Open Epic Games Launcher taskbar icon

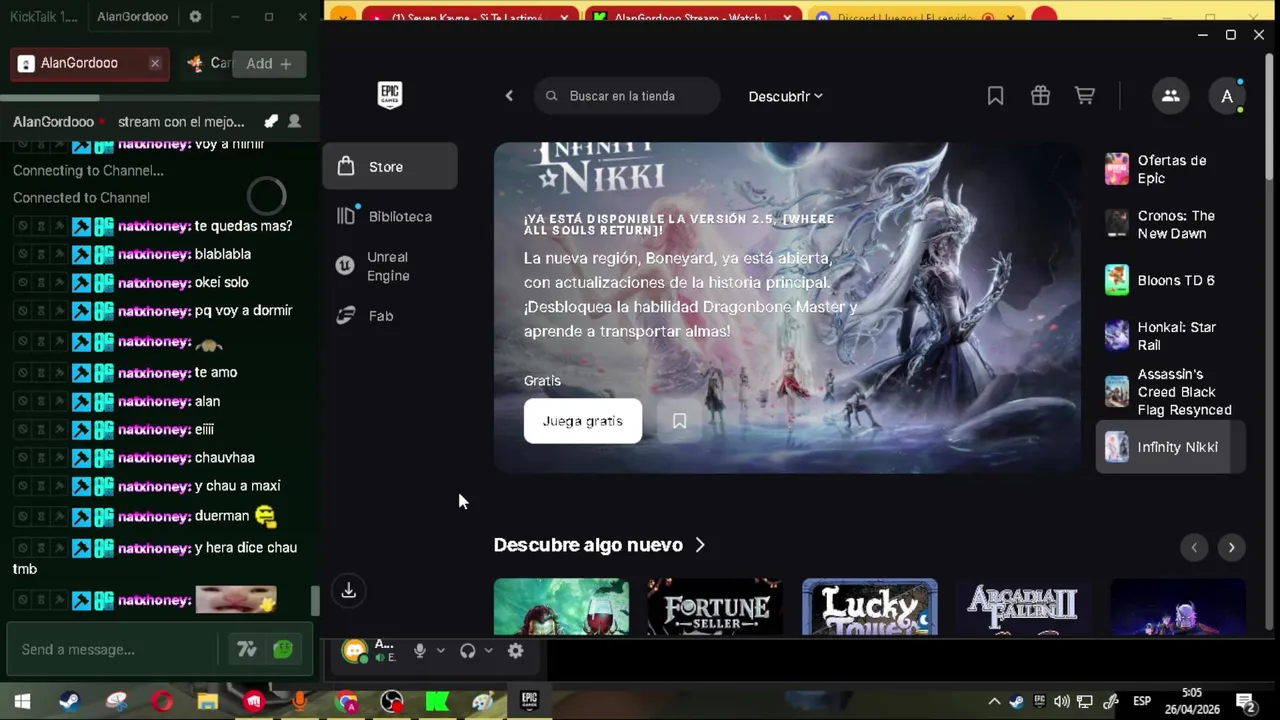(530, 702)
